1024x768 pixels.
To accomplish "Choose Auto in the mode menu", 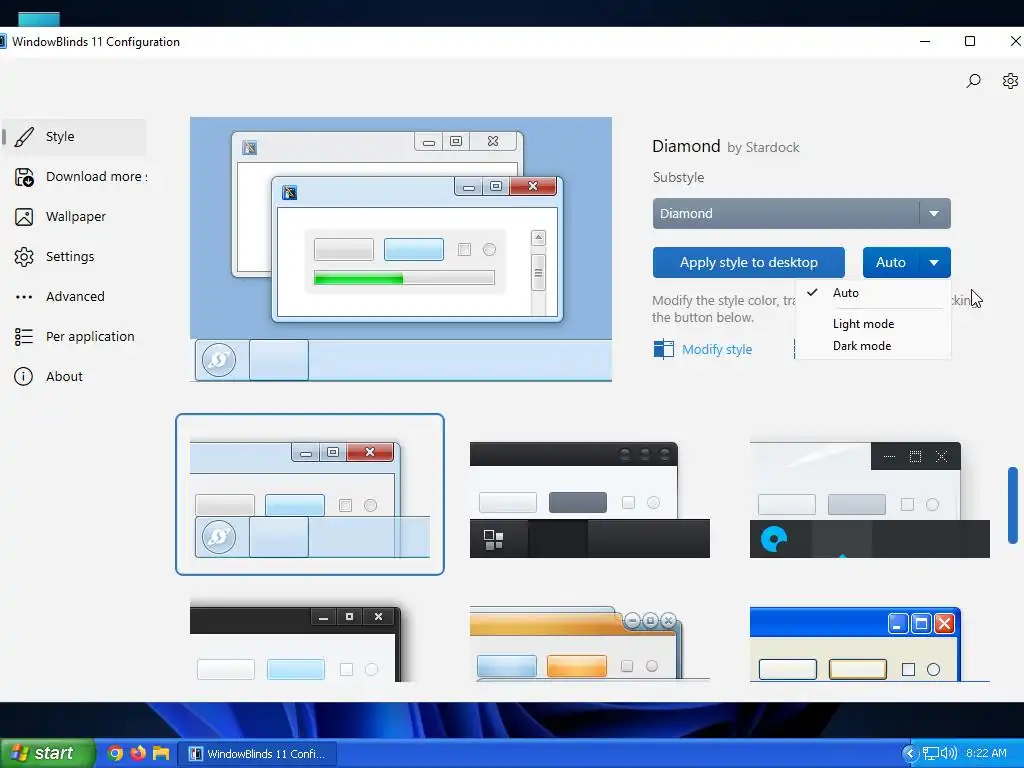I will click(x=873, y=293).
